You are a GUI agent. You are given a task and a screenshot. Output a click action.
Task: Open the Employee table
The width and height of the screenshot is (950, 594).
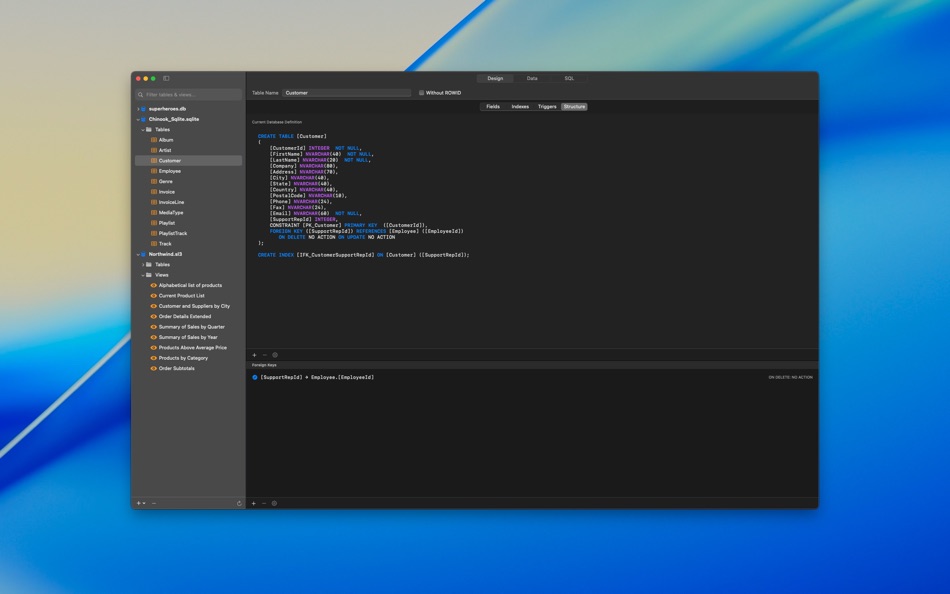click(x=170, y=170)
